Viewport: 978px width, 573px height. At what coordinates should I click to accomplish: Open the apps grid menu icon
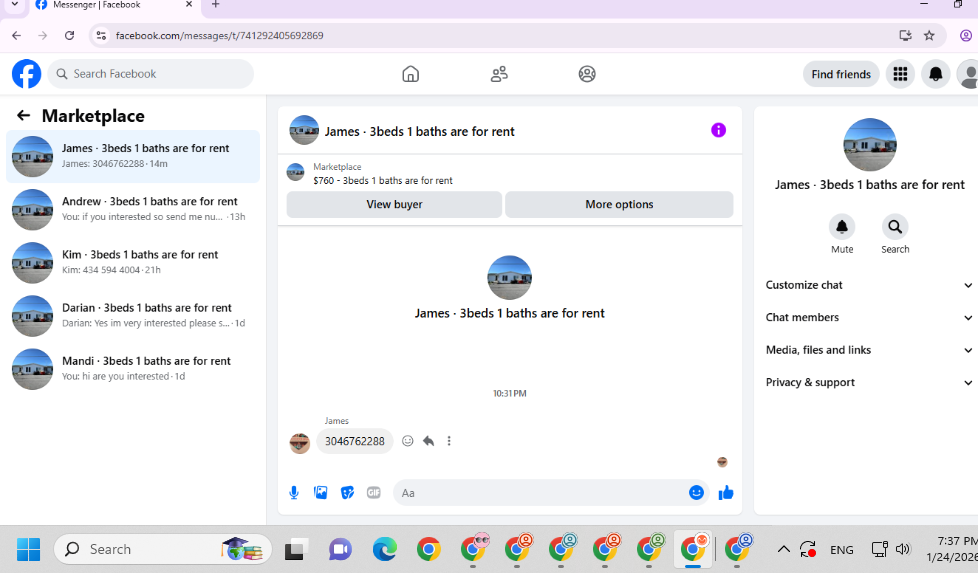click(900, 74)
